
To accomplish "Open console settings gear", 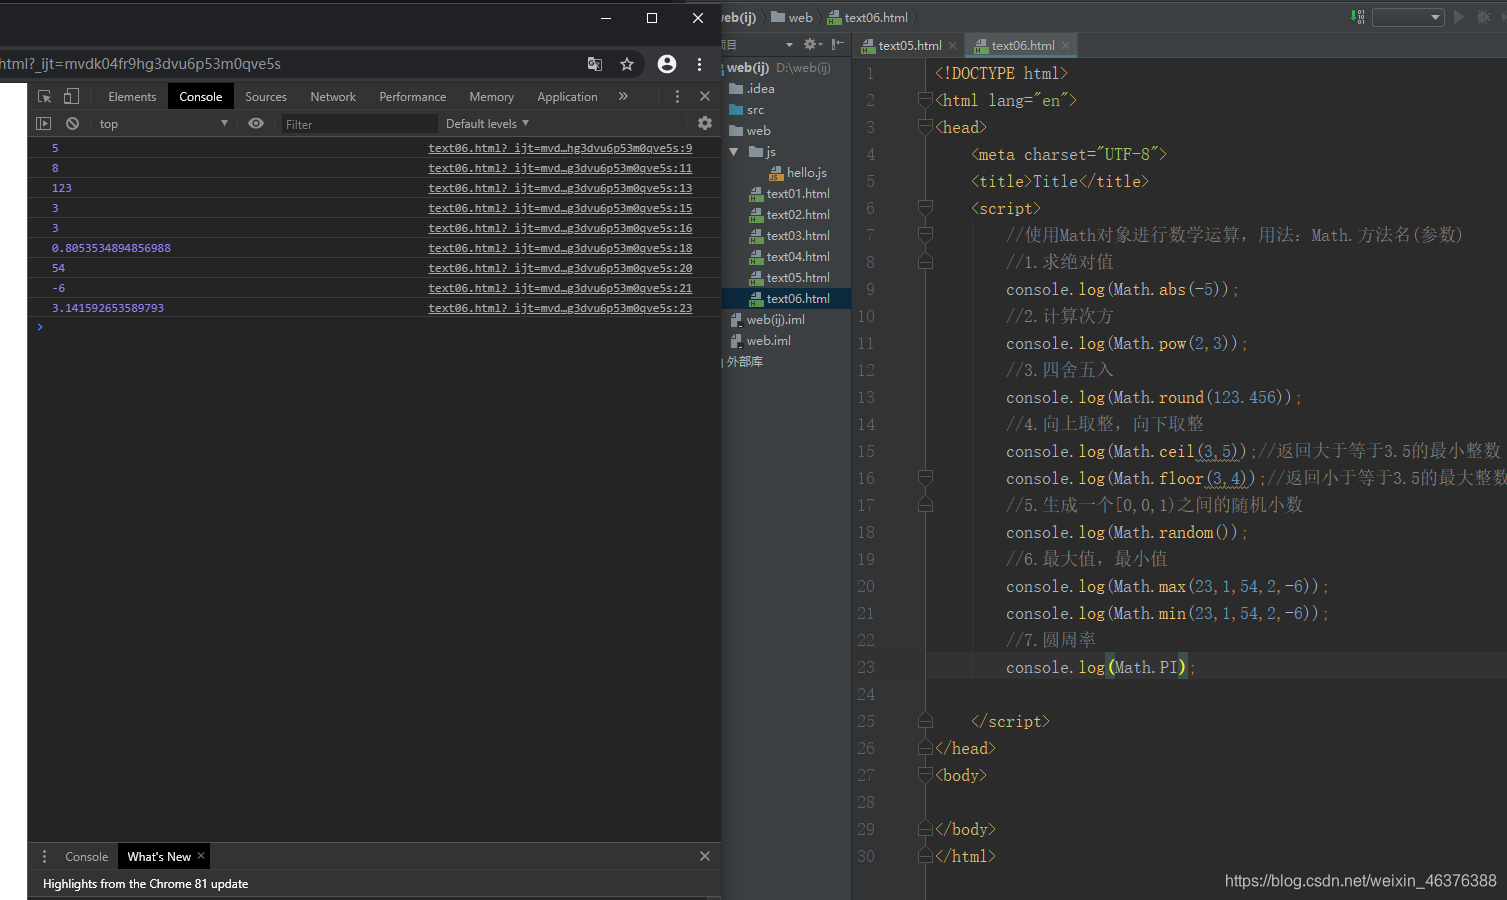I will [x=705, y=123].
